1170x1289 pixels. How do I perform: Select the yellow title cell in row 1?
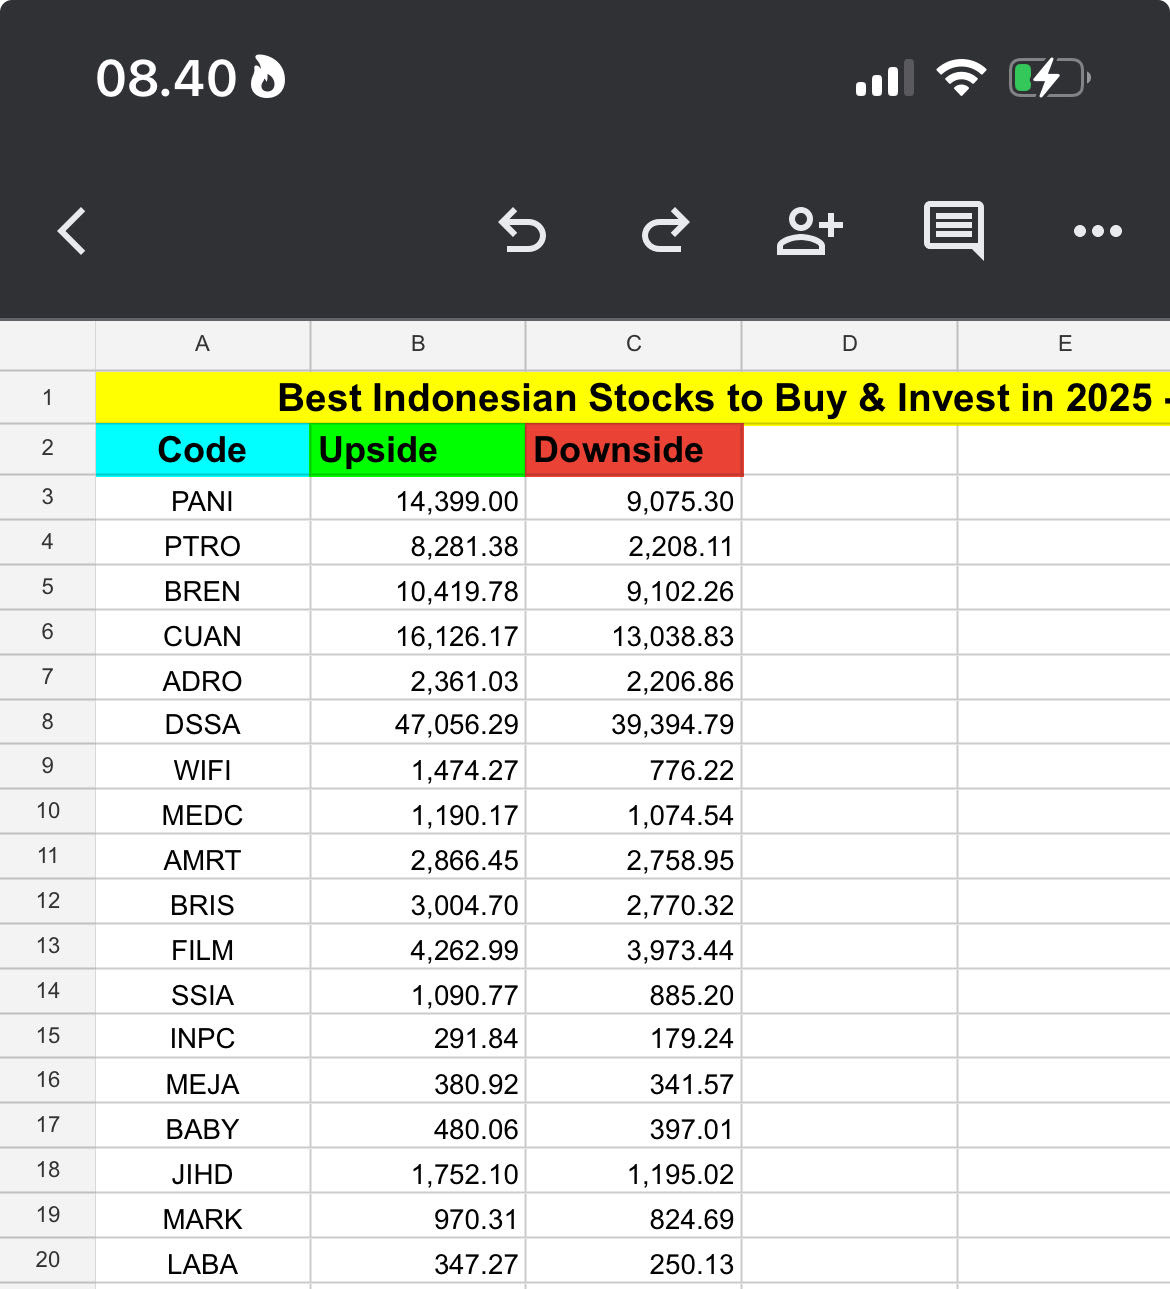(x=633, y=398)
